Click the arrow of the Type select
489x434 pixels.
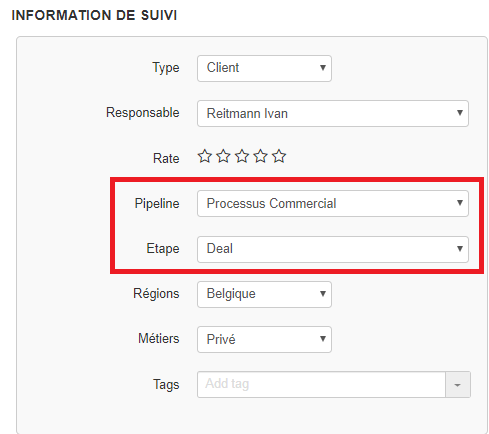(x=323, y=68)
